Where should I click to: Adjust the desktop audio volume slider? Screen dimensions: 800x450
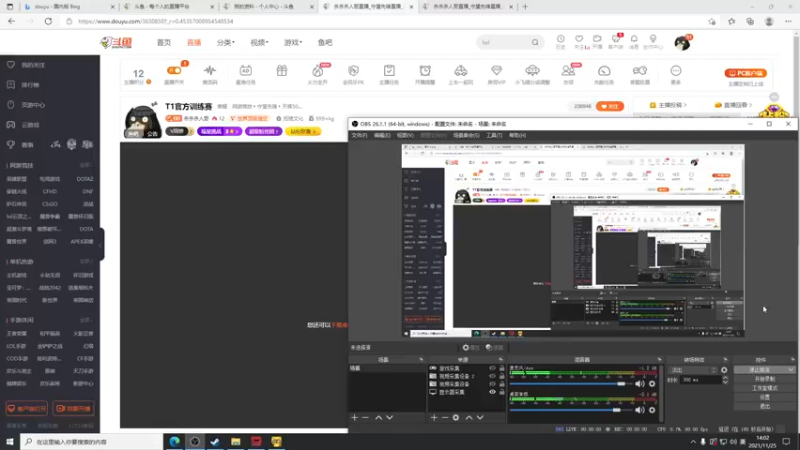[616, 410]
